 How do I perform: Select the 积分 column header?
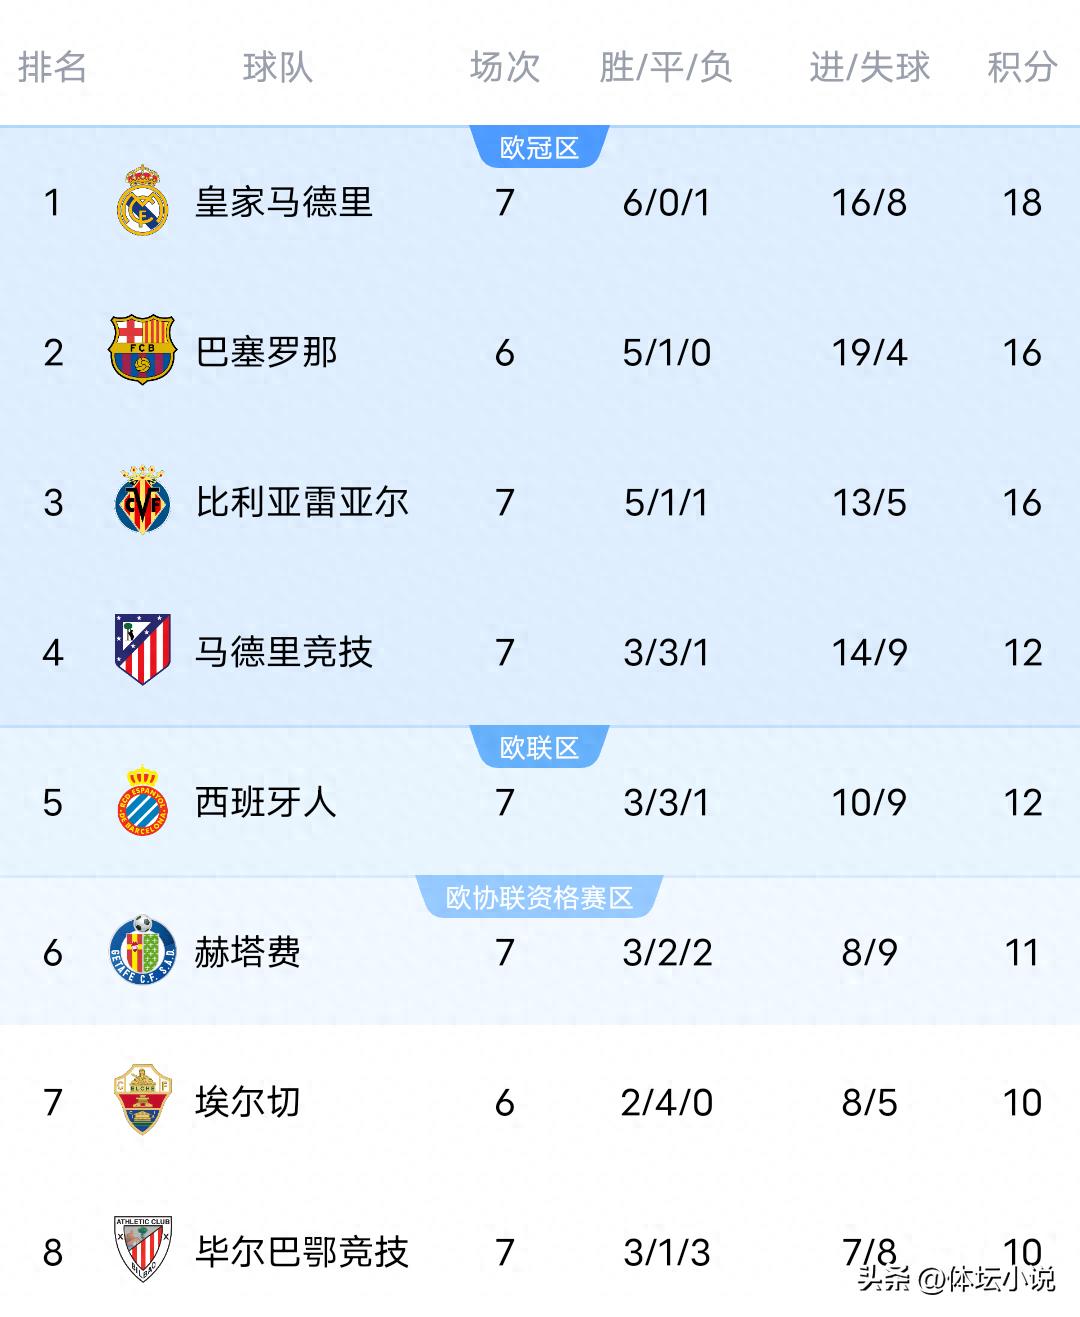click(x=1021, y=67)
